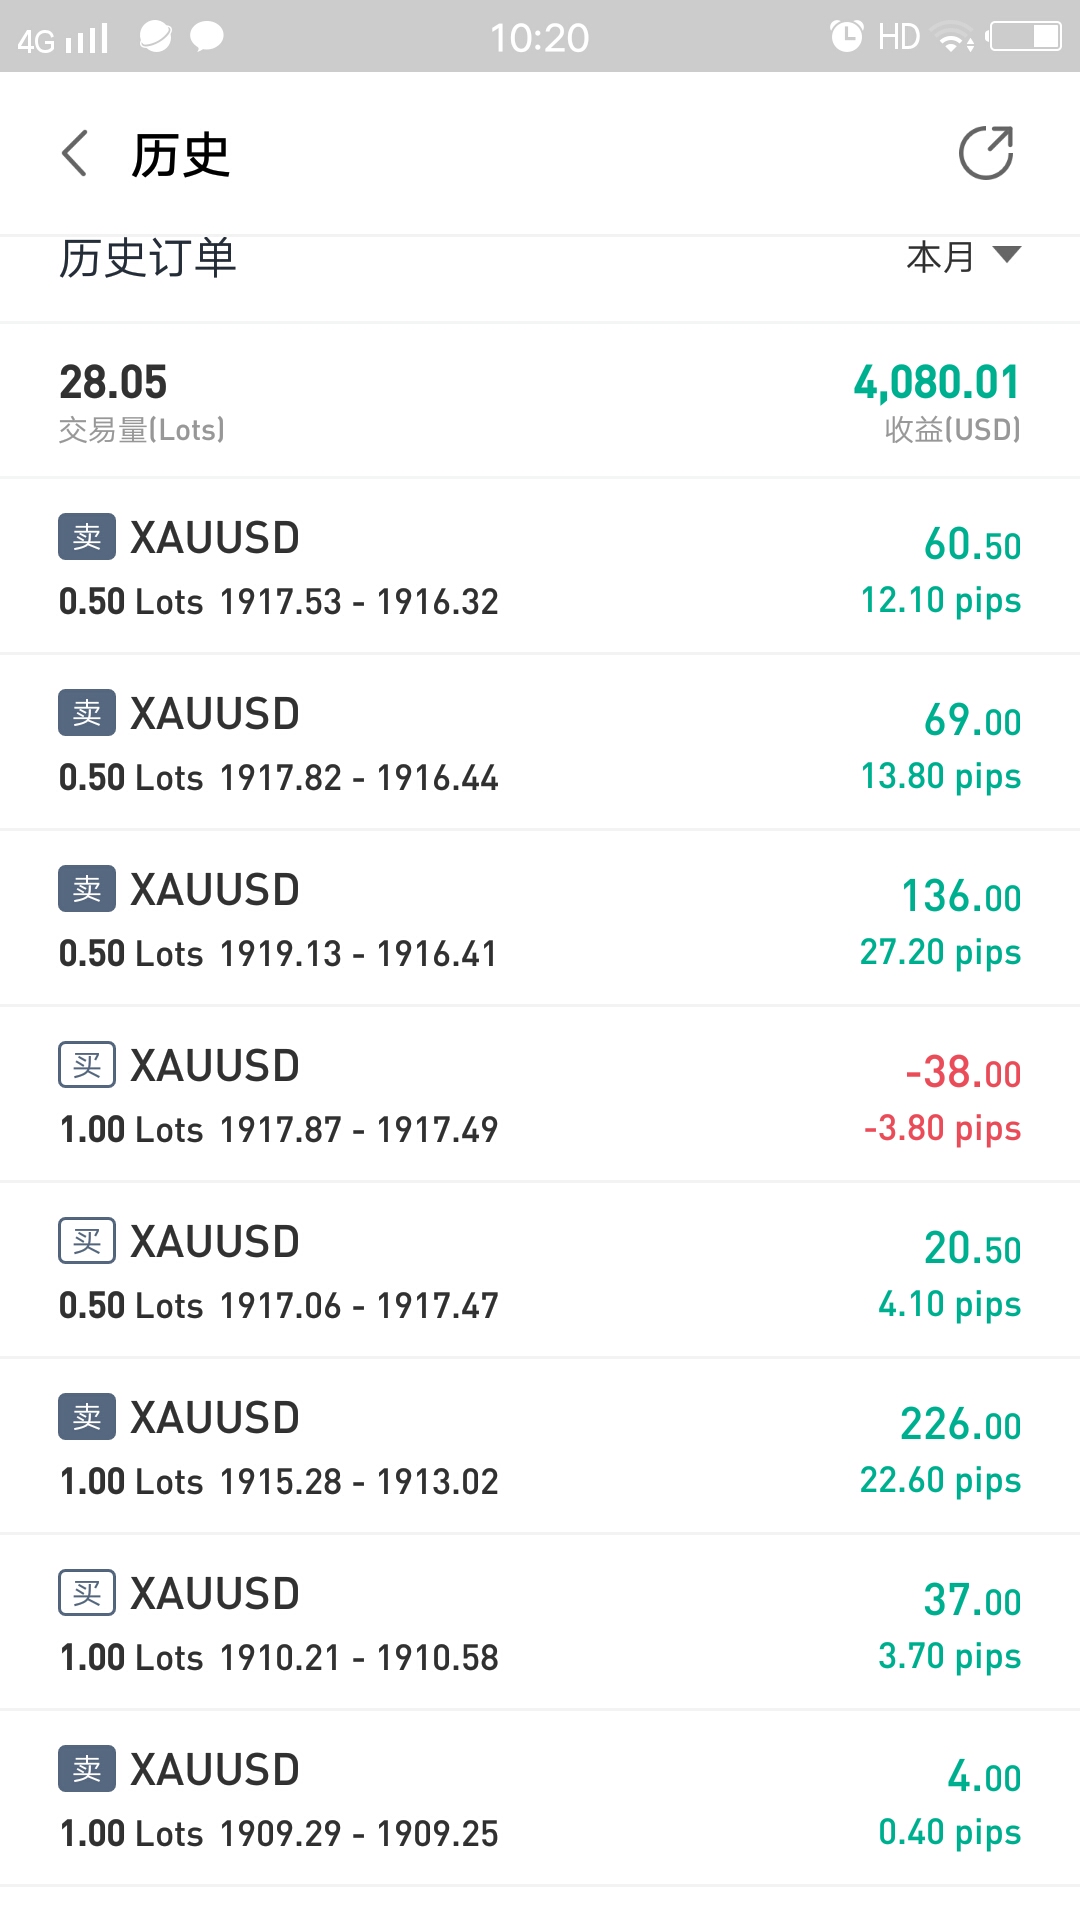
Task: Tap the 买 badge on 20.50 order
Action: (87, 1241)
